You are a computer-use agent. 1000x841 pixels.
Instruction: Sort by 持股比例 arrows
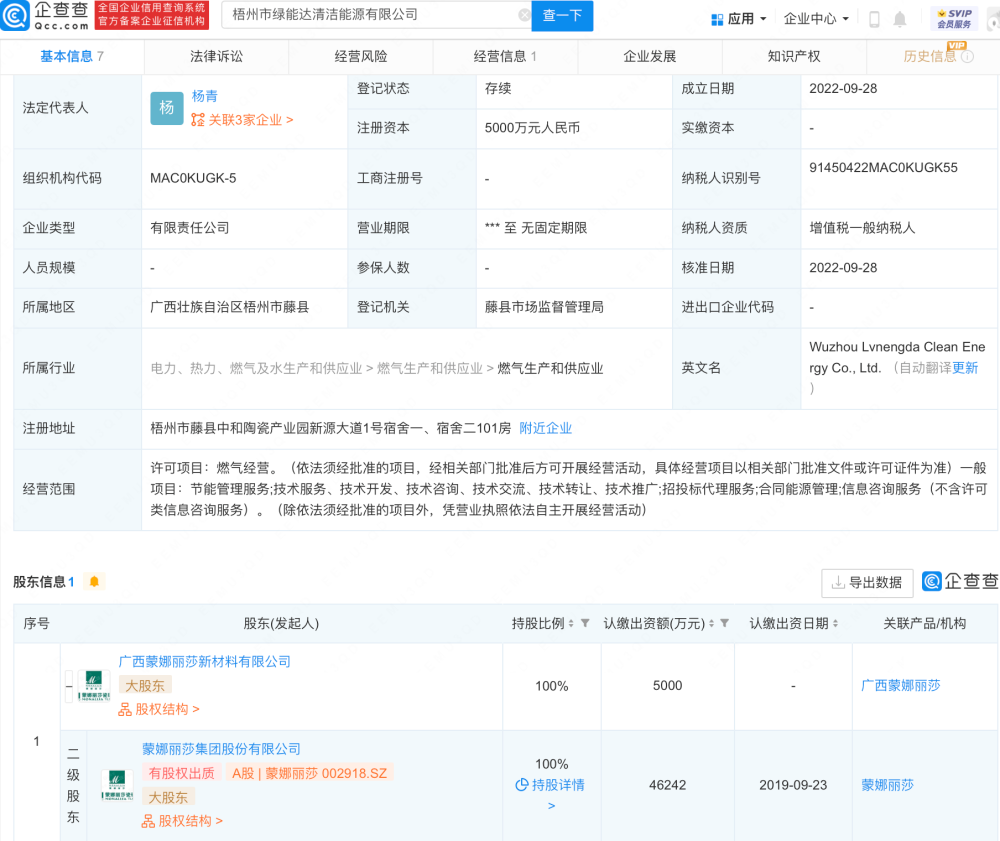click(x=571, y=624)
